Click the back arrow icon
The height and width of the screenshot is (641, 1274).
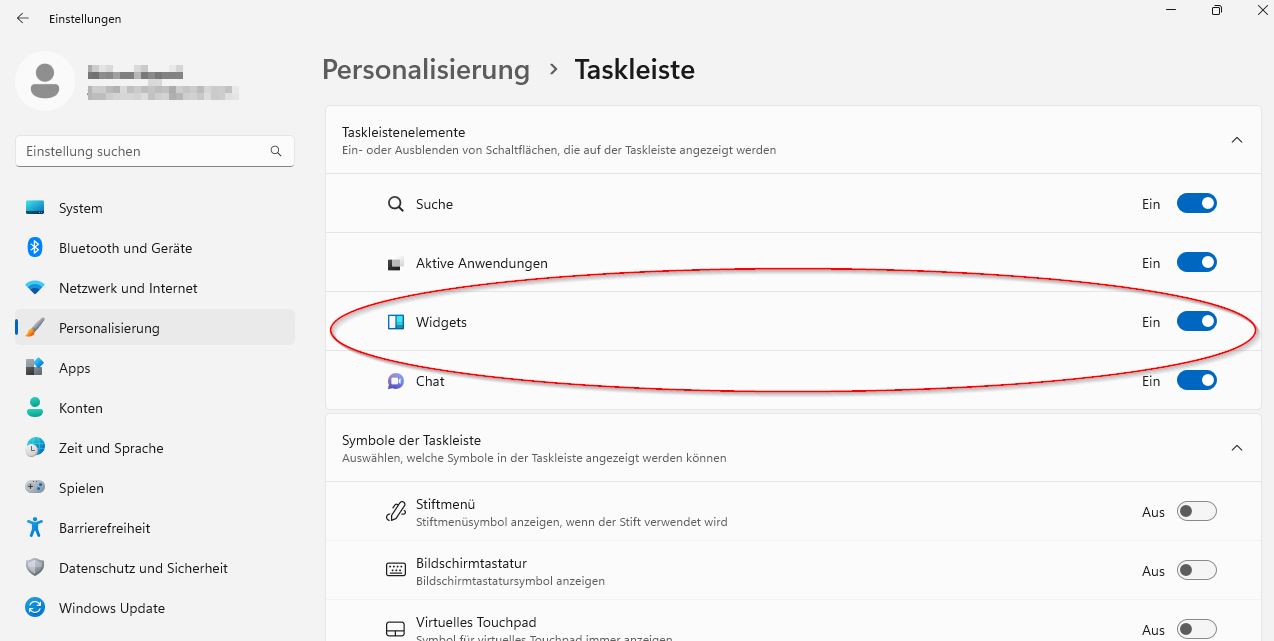pyautogui.click(x=23, y=18)
